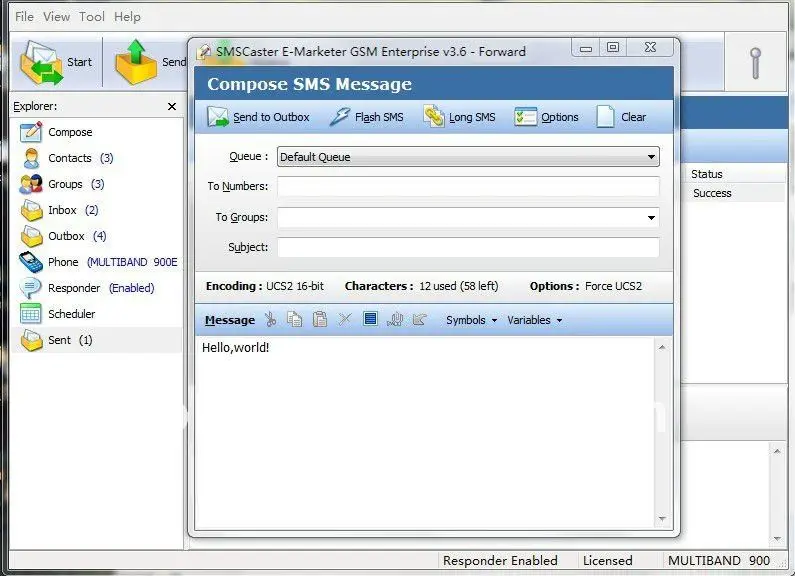Click message area scrollbar down arrow

(x=662, y=519)
